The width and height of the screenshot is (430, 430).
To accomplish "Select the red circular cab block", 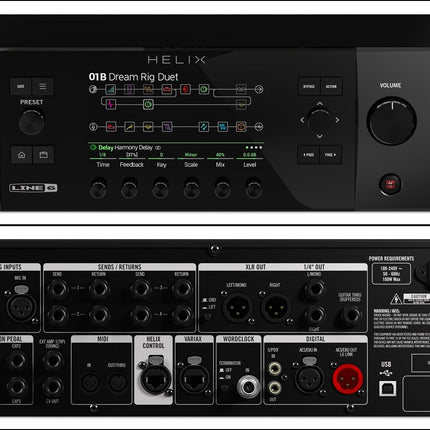I will click(185, 89).
